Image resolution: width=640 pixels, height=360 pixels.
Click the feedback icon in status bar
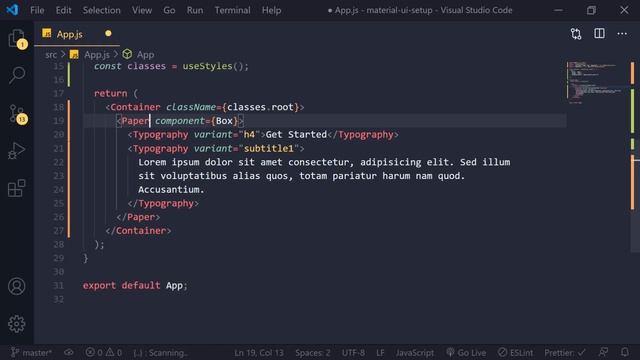point(603,352)
